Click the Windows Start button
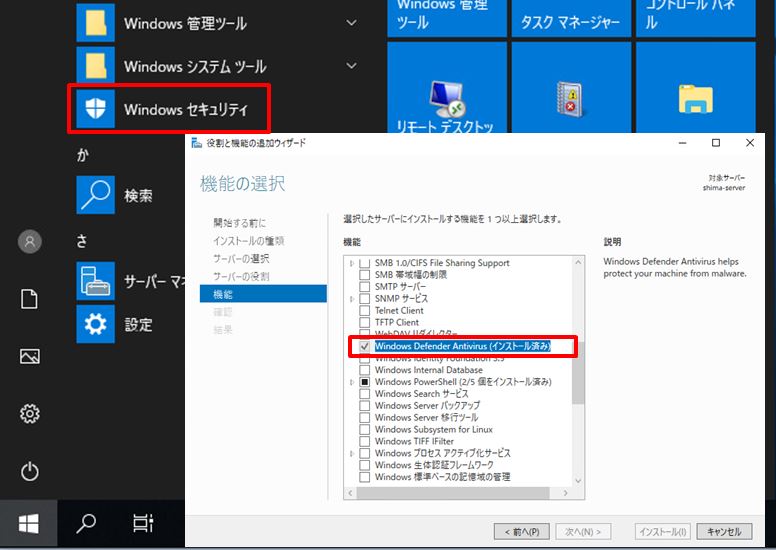The image size is (776, 550). click(29, 524)
